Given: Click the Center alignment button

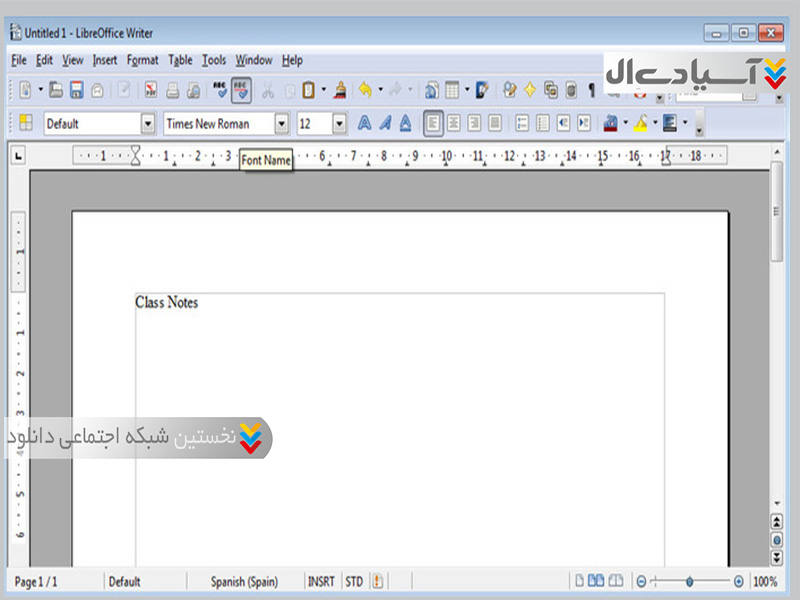Looking at the screenshot, I should tap(453, 123).
